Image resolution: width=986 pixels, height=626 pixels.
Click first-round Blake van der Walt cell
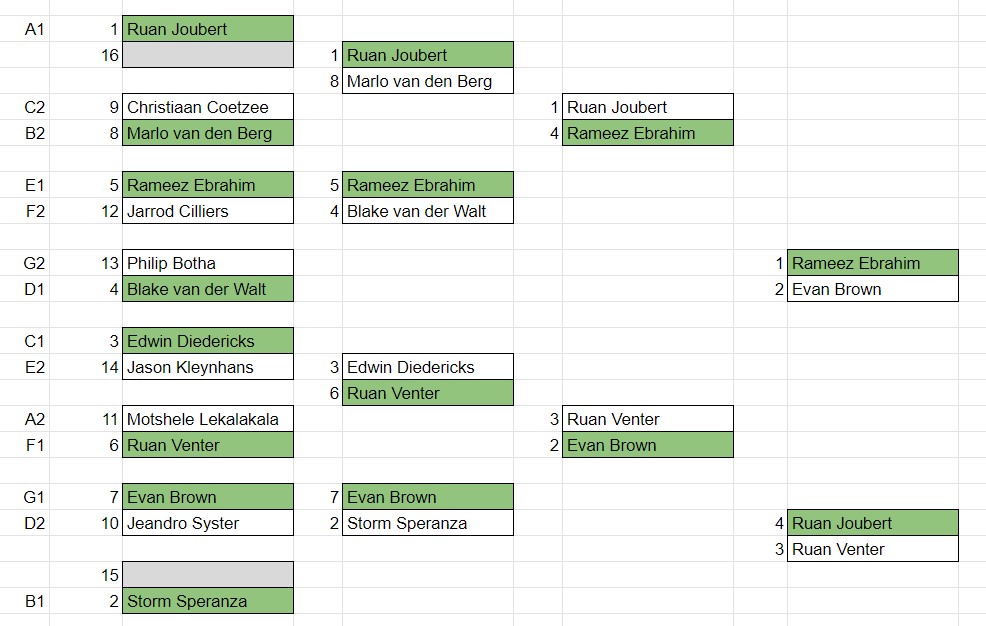(x=208, y=289)
